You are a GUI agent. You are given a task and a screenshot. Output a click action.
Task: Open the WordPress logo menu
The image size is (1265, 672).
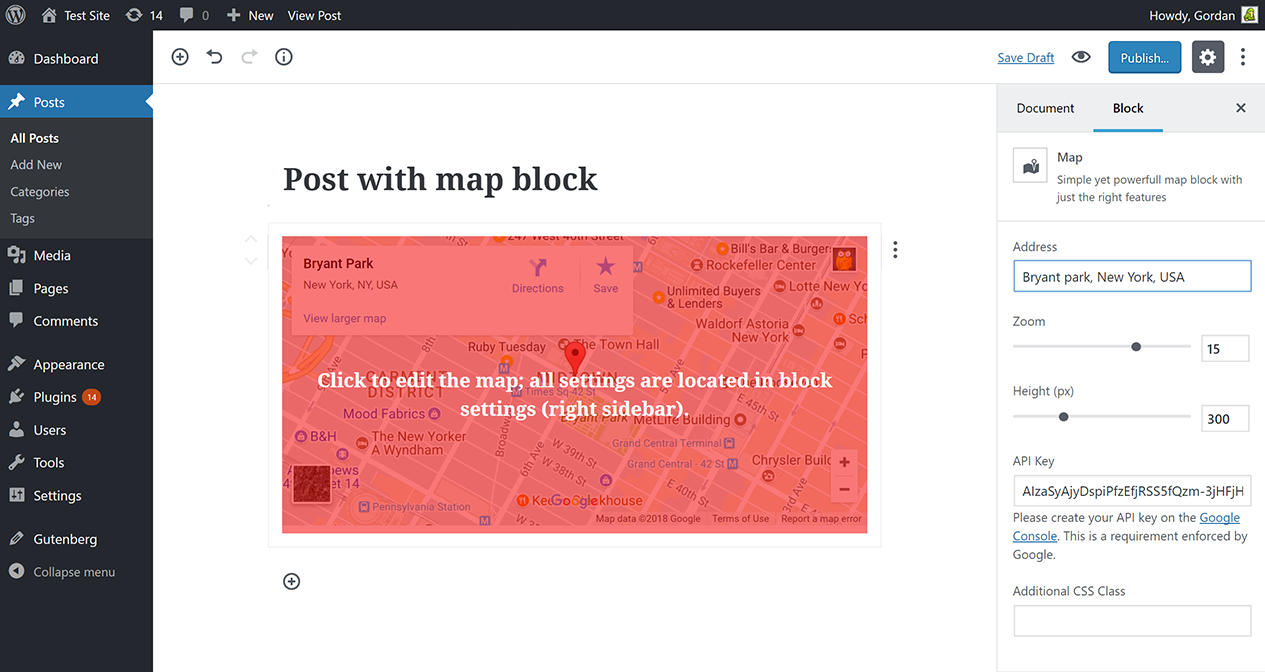click(16, 15)
